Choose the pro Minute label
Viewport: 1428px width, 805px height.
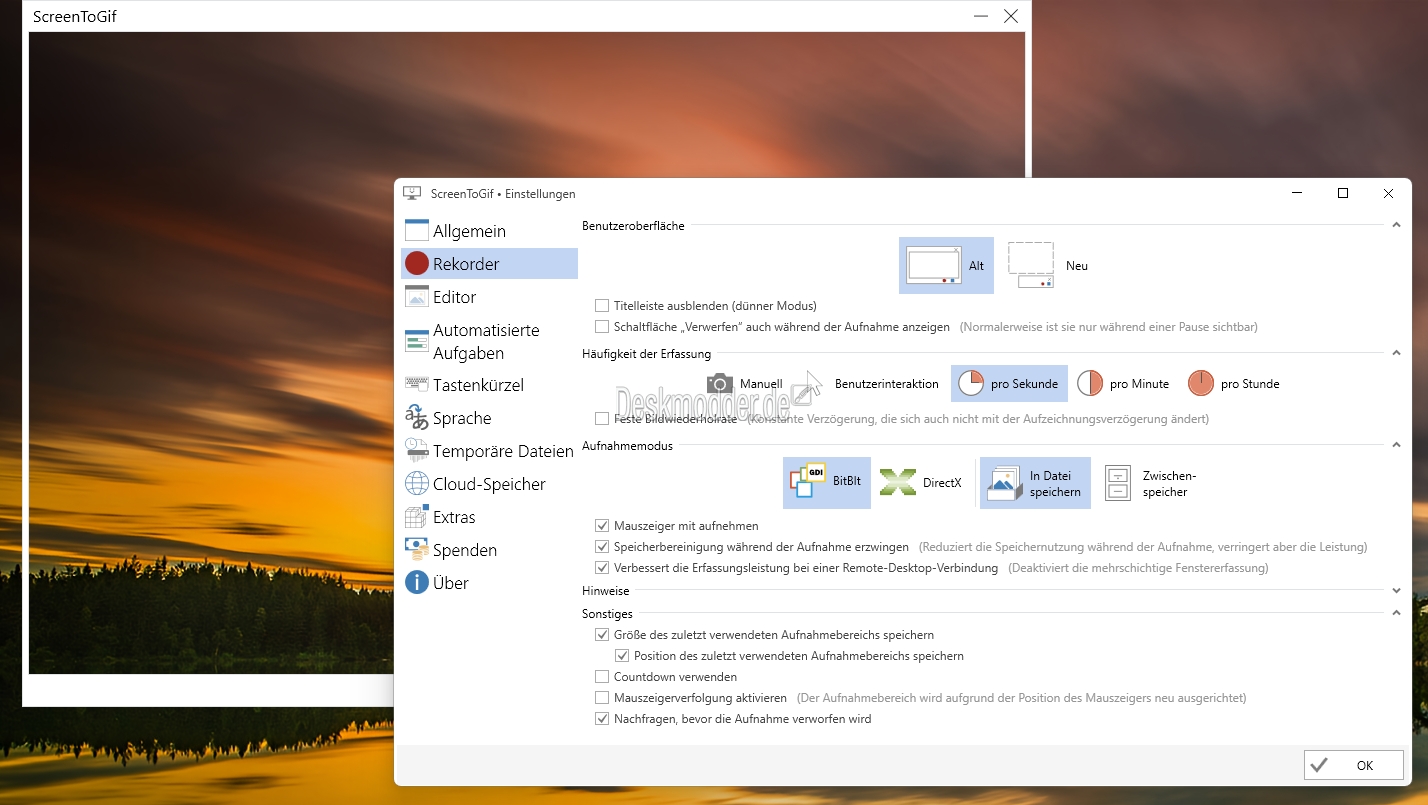[1139, 384]
